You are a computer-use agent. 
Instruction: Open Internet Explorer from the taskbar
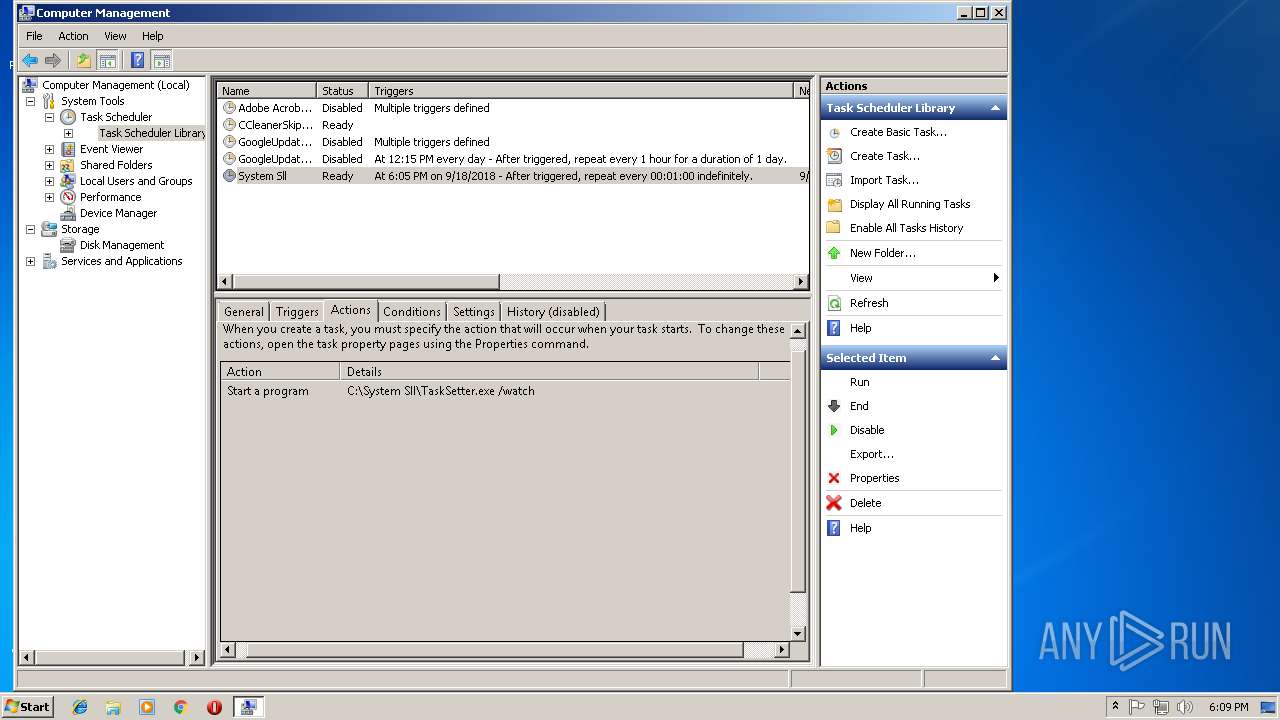80,707
